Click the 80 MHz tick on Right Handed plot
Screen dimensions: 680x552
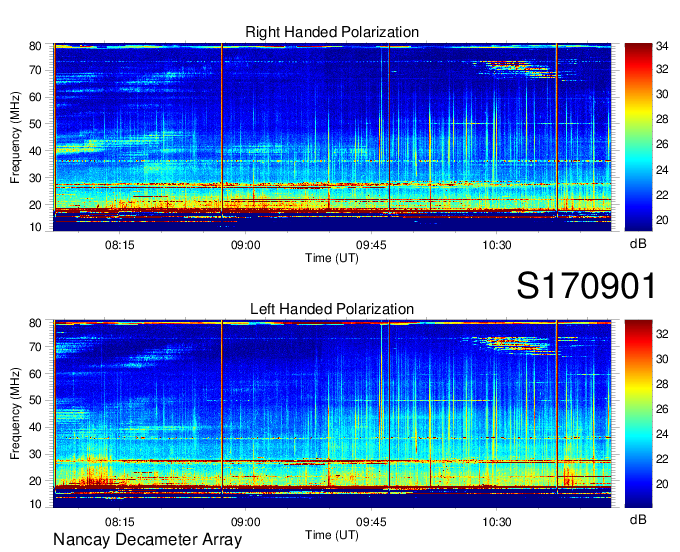[35, 46]
